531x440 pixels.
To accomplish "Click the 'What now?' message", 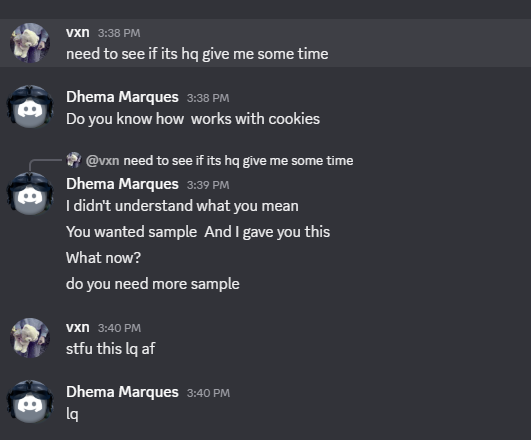I will [103, 258].
